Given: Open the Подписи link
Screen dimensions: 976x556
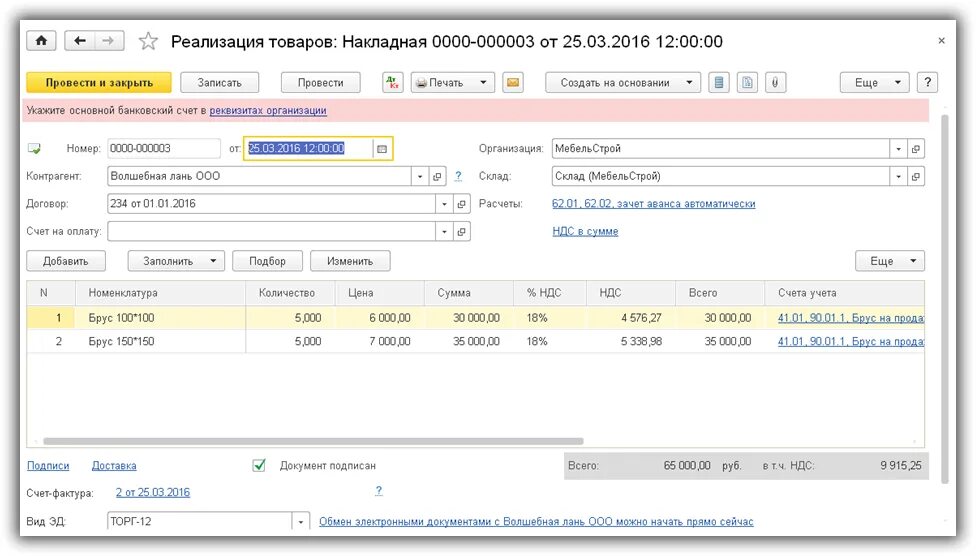Looking at the screenshot, I should point(48,466).
